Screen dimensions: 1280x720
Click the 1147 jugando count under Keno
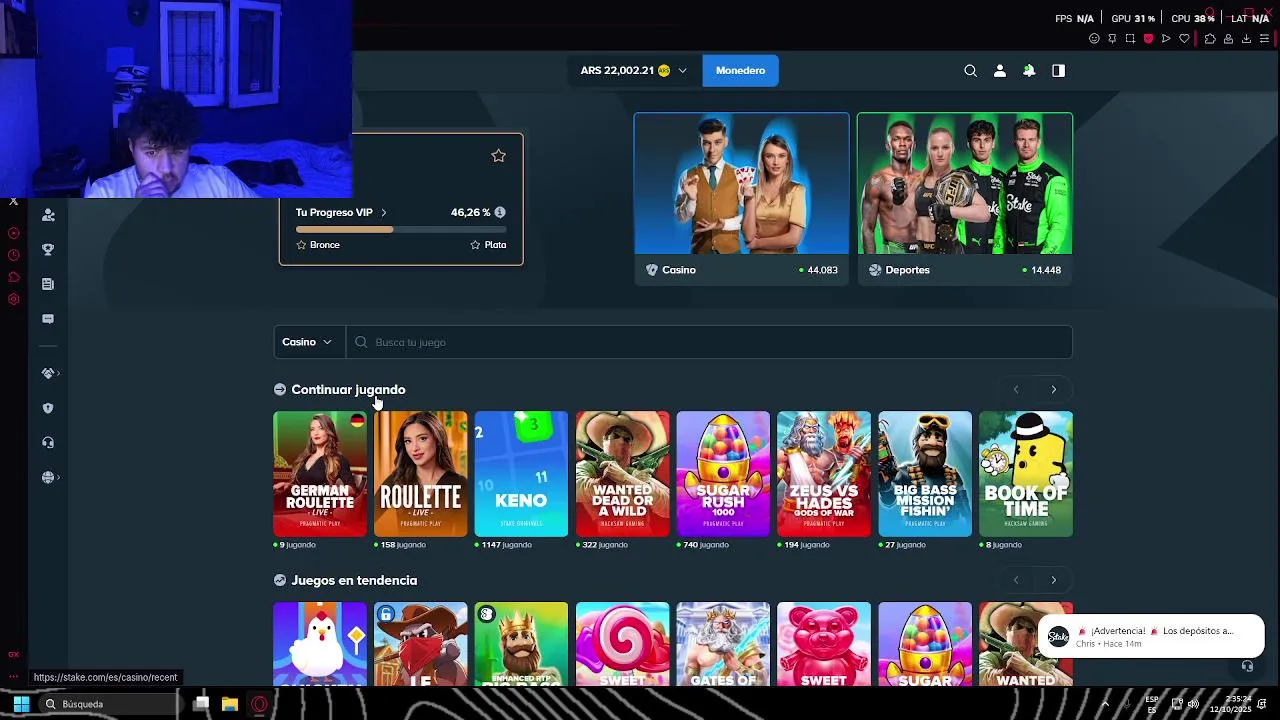(505, 545)
